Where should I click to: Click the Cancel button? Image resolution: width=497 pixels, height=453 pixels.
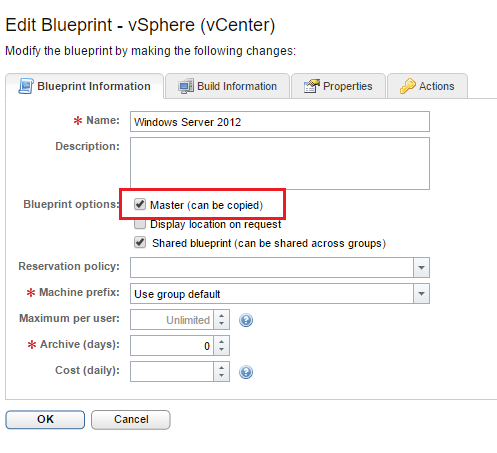[131, 419]
